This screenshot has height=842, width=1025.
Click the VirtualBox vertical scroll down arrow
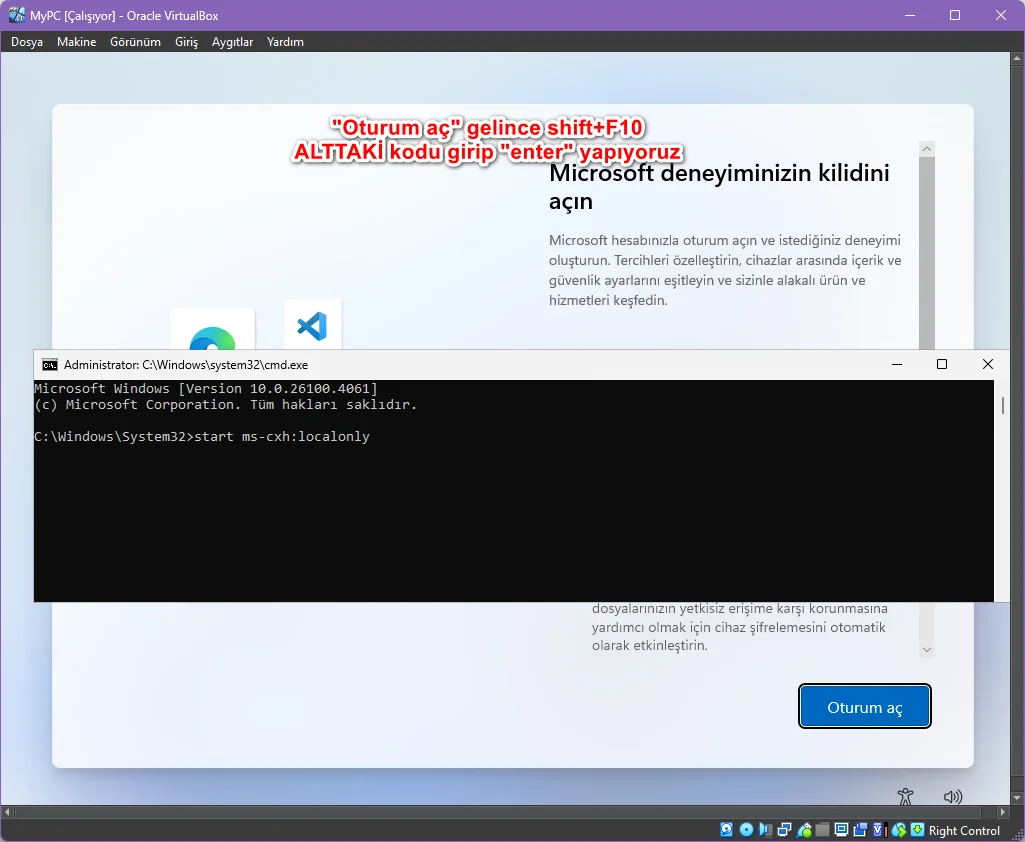click(x=1017, y=798)
